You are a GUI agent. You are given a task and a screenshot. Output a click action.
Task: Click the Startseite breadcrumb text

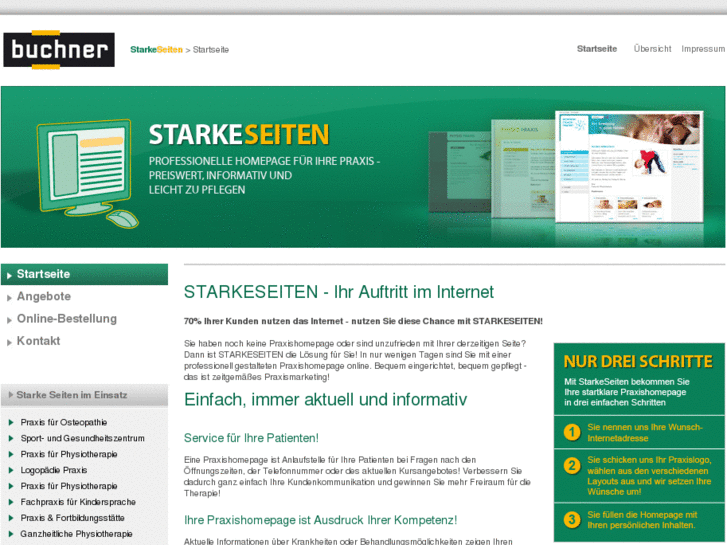[x=210, y=50]
